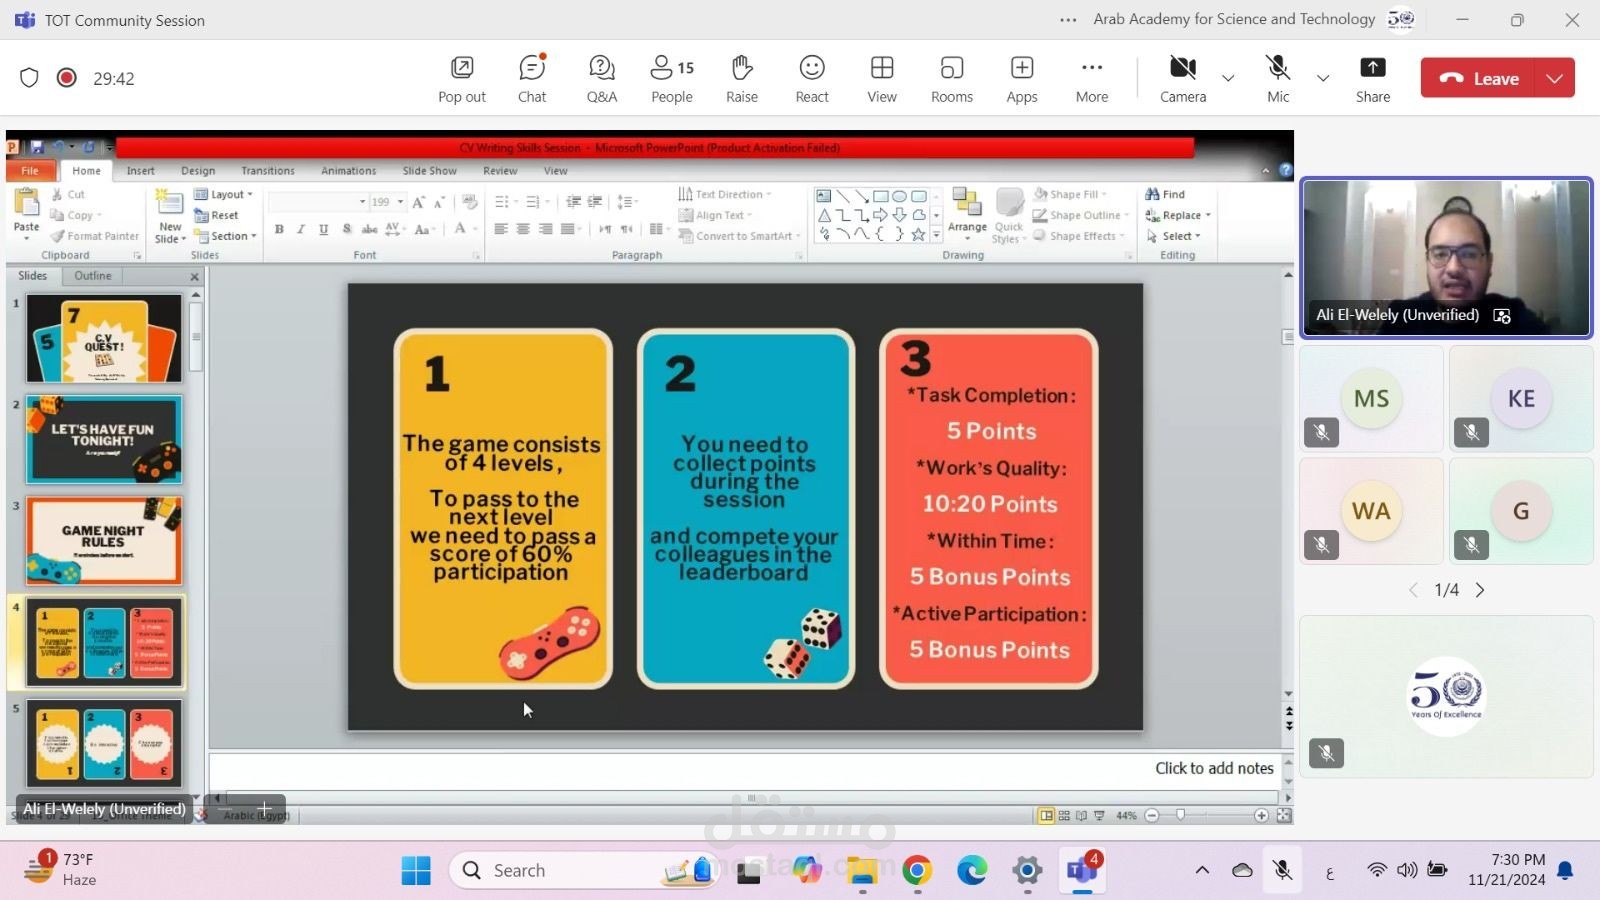Open the React emoji menu

coord(812,79)
